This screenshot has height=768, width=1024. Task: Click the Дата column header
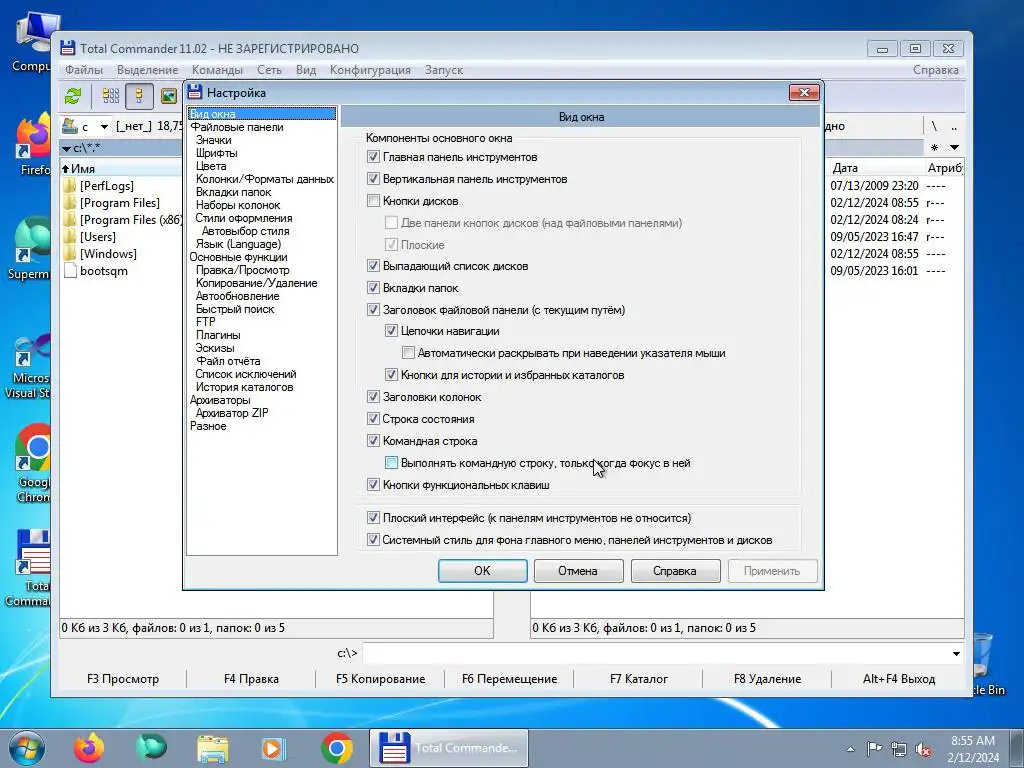point(874,168)
